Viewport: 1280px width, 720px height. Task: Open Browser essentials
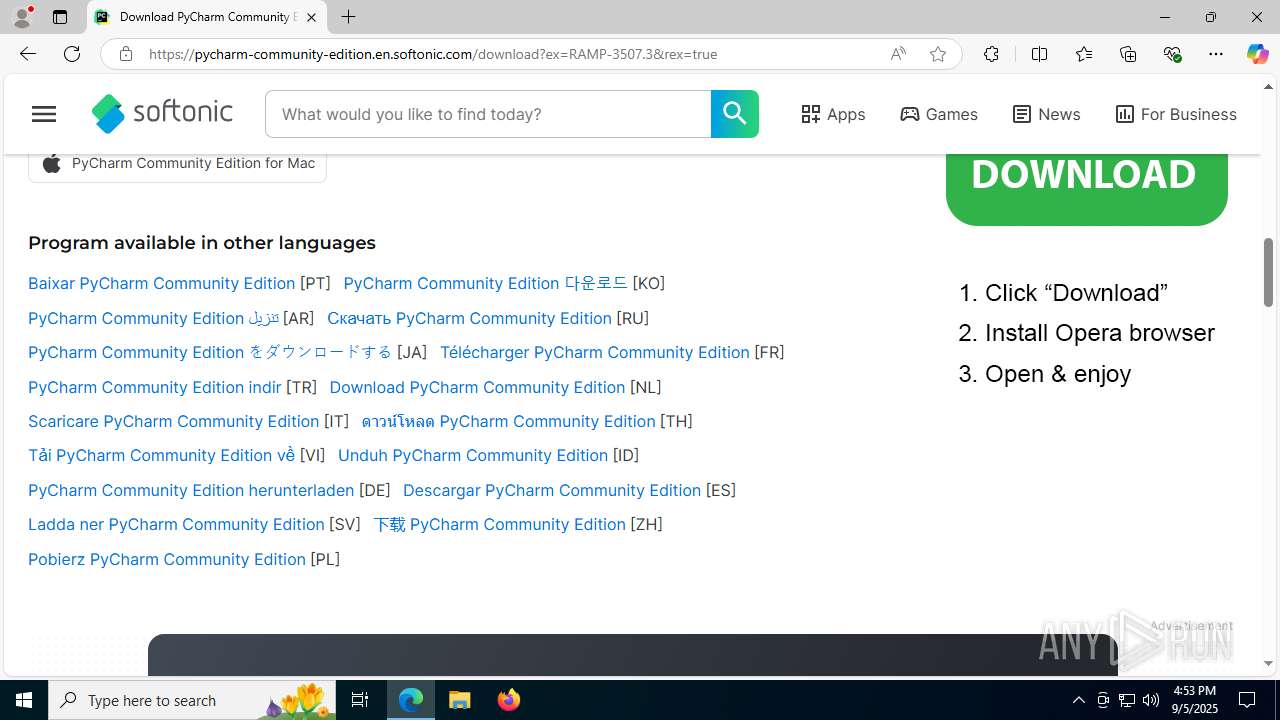click(x=1172, y=54)
